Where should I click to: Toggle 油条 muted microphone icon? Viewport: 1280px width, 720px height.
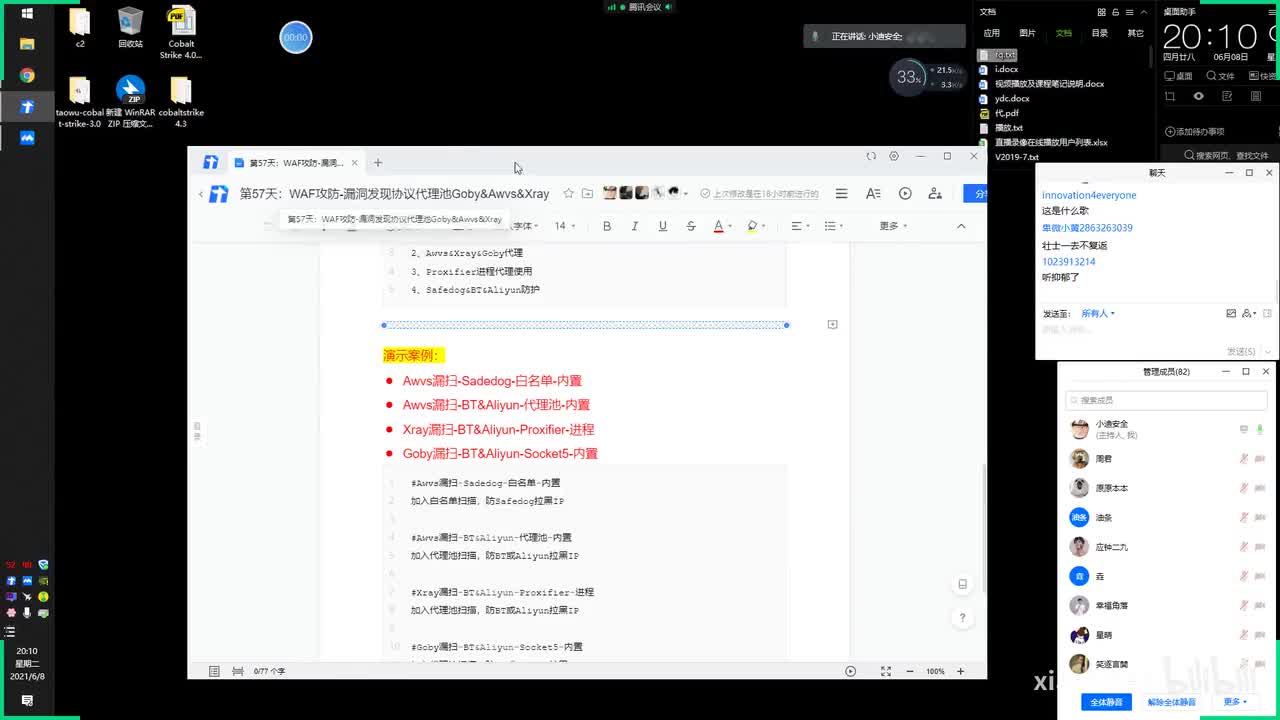tap(1244, 517)
